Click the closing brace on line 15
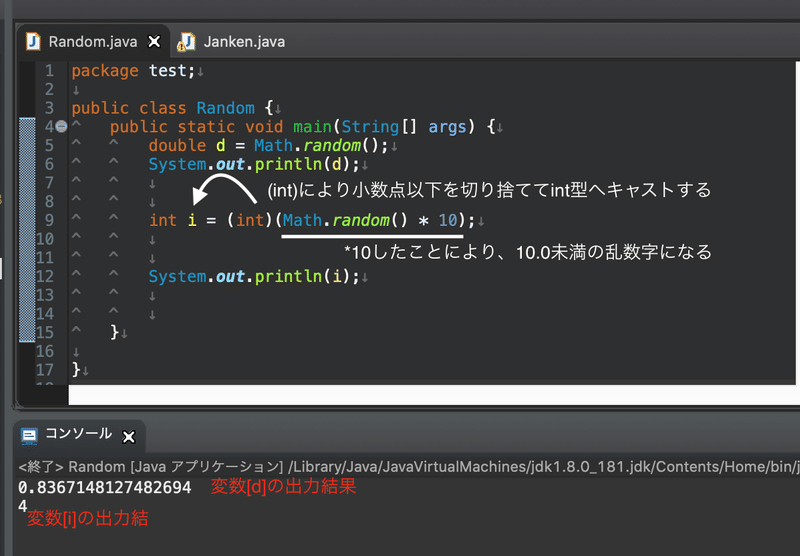Image resolution: width=800 pixels, height=556 pixels. tap(115, 332)
